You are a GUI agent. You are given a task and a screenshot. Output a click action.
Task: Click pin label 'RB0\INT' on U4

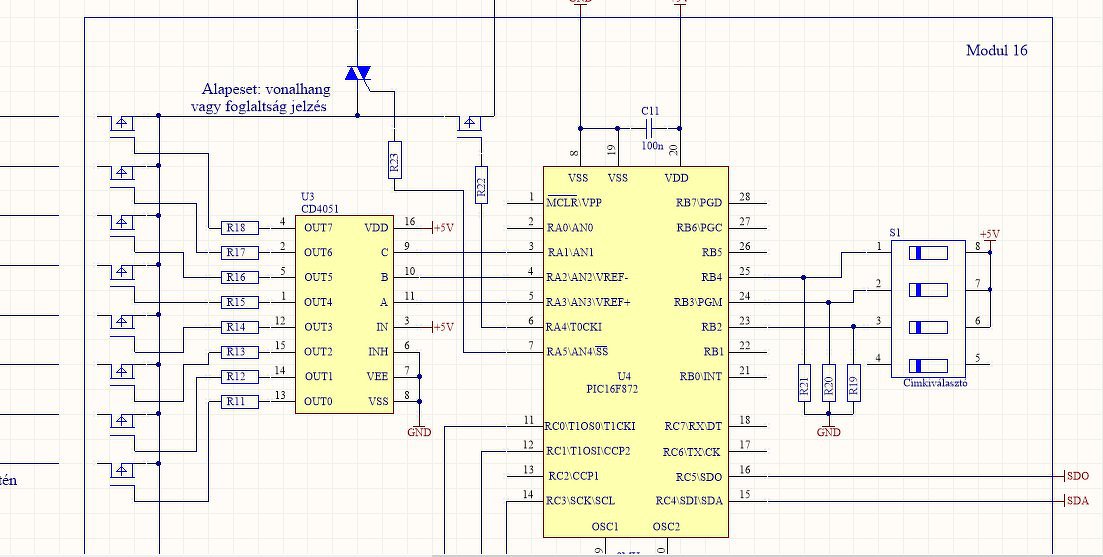pos(701,377)
